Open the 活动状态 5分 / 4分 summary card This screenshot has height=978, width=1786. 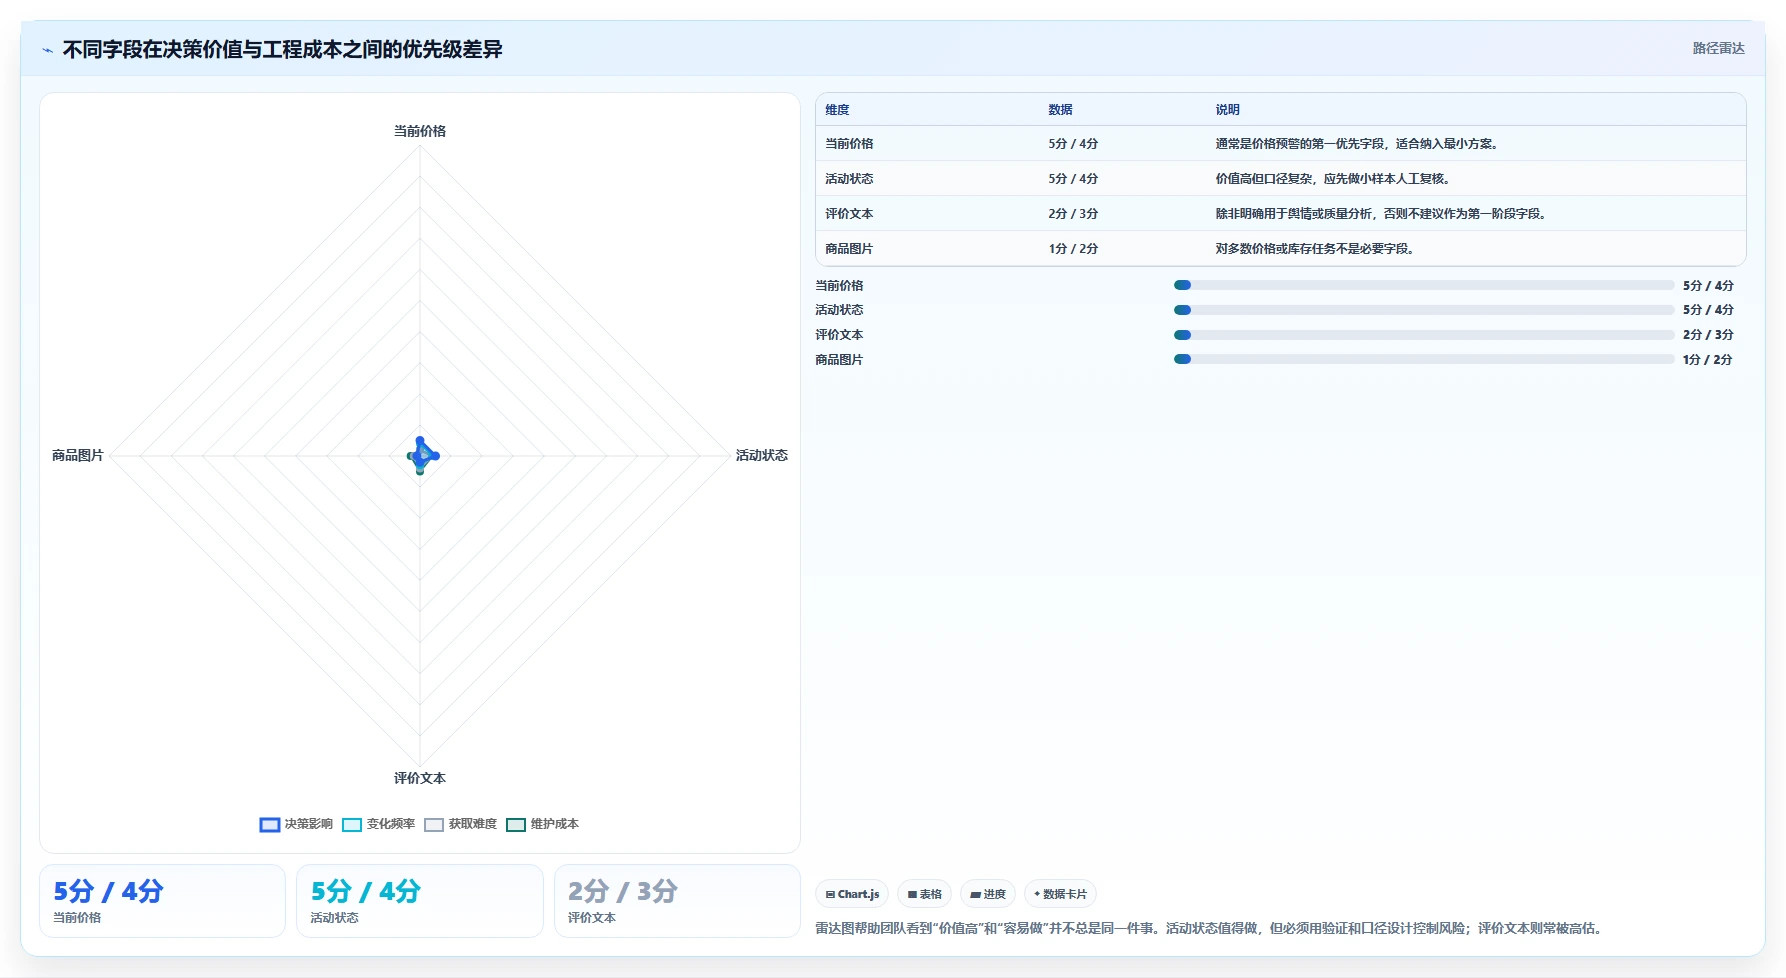click(x=420, y=901)
